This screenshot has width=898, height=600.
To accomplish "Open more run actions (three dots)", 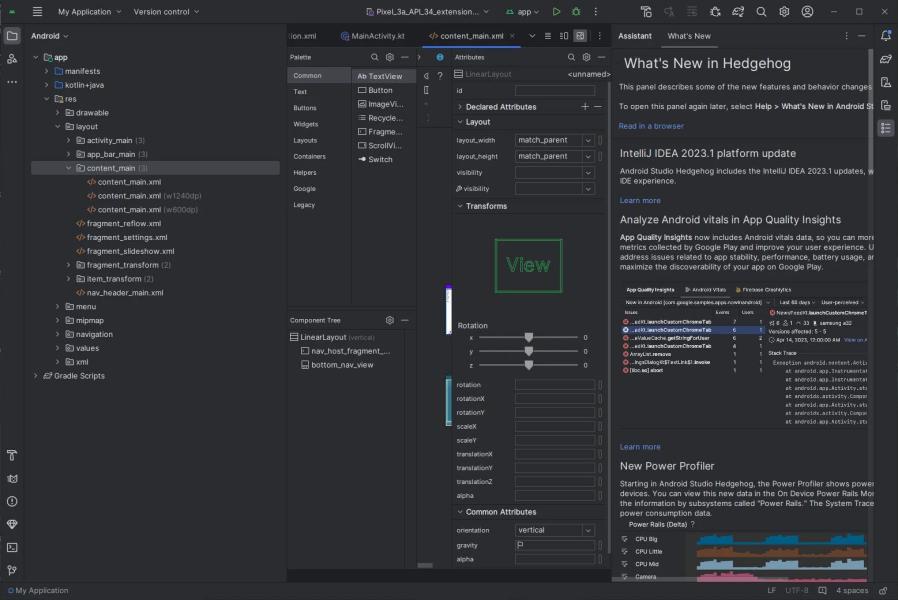I will pos(596,11).
